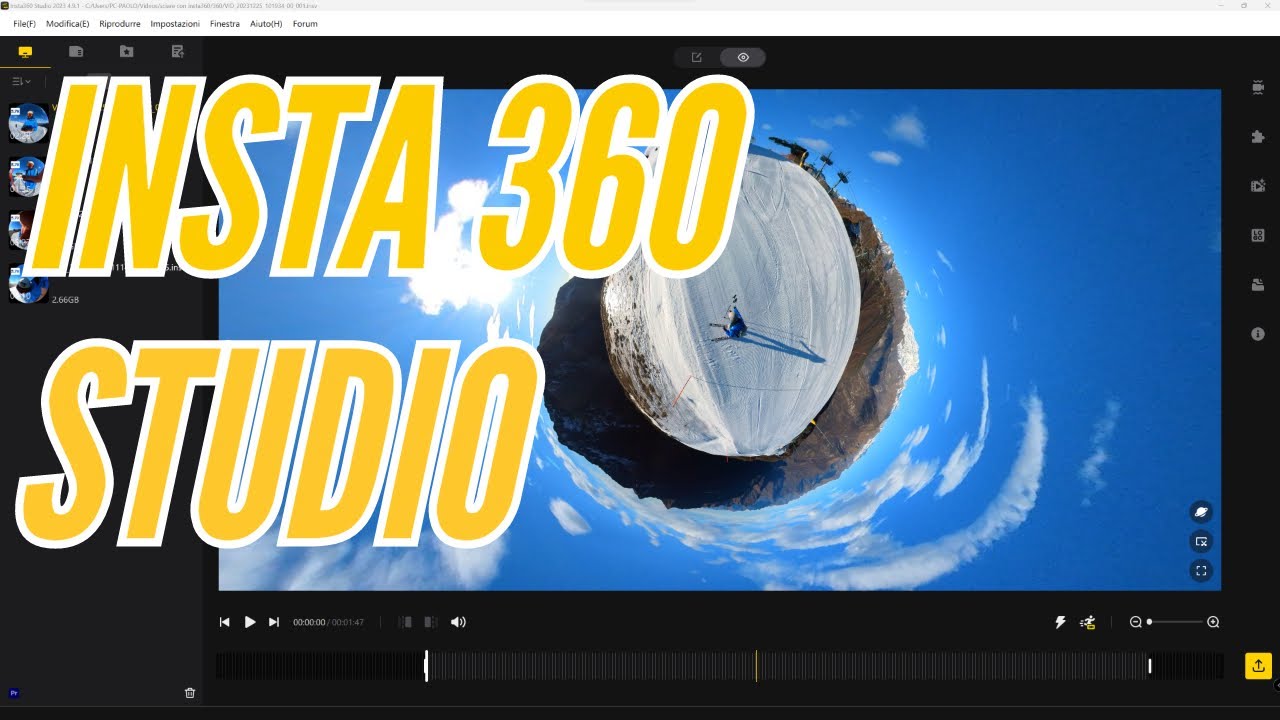This screenshot has height=720, width=1280.
Task: Open the local device media tab
Action: click(25, 52)
